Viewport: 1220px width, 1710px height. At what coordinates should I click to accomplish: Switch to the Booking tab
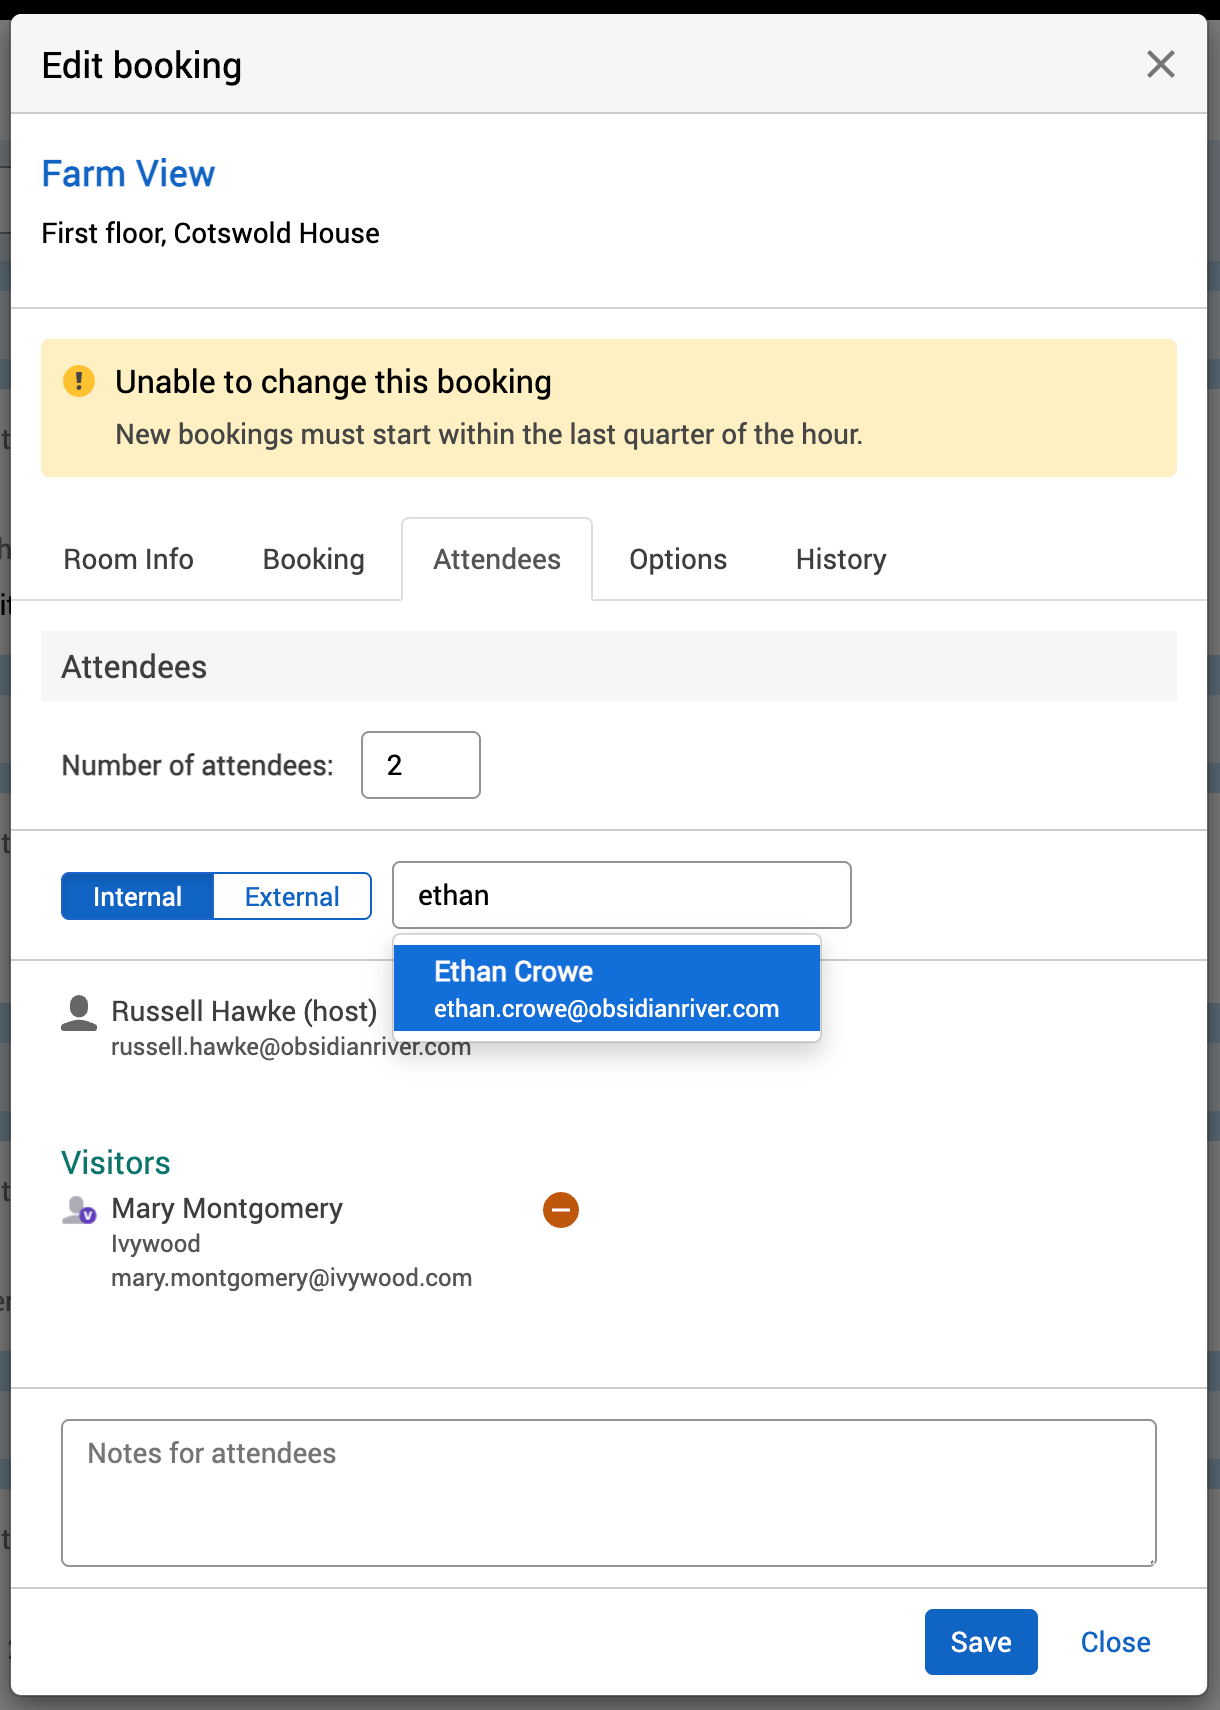(313, 559)
